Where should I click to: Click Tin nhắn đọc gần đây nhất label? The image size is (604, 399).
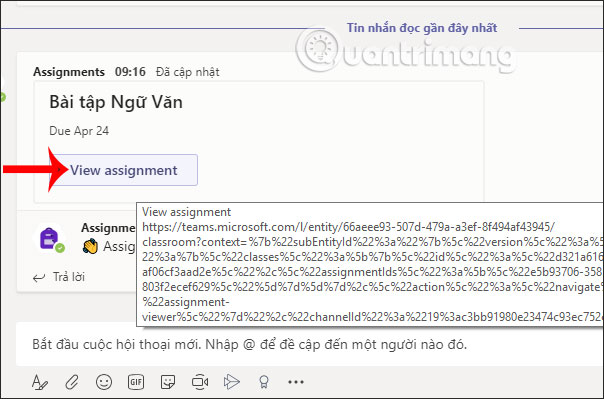click(422, 28)
